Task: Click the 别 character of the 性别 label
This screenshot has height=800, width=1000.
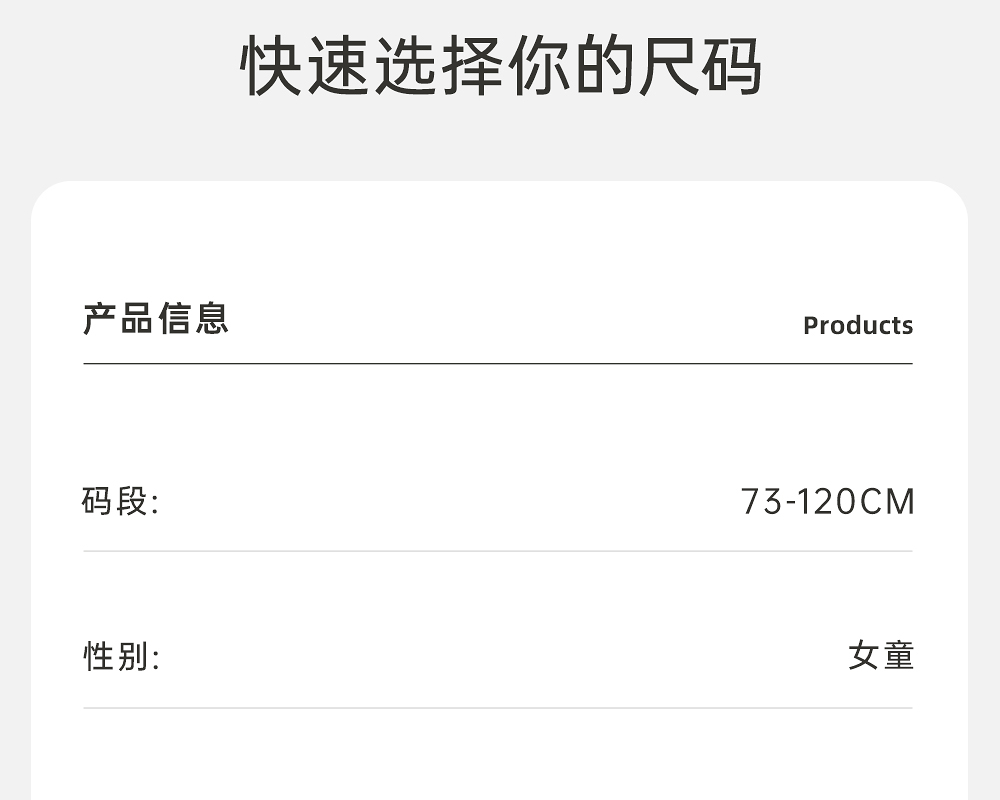Action: tap(134, 657)
